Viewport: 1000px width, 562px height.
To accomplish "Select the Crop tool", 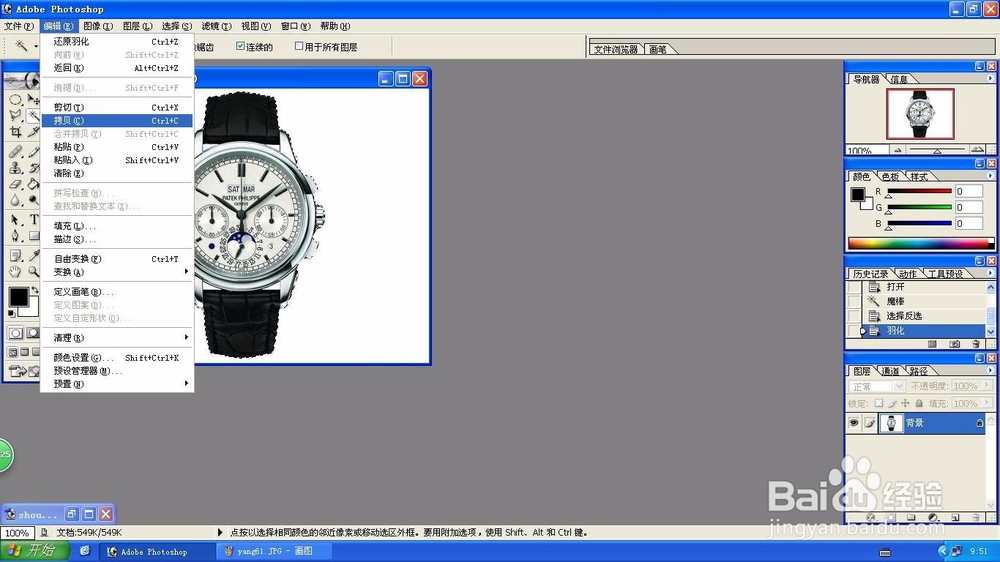I will pos(15,131).
